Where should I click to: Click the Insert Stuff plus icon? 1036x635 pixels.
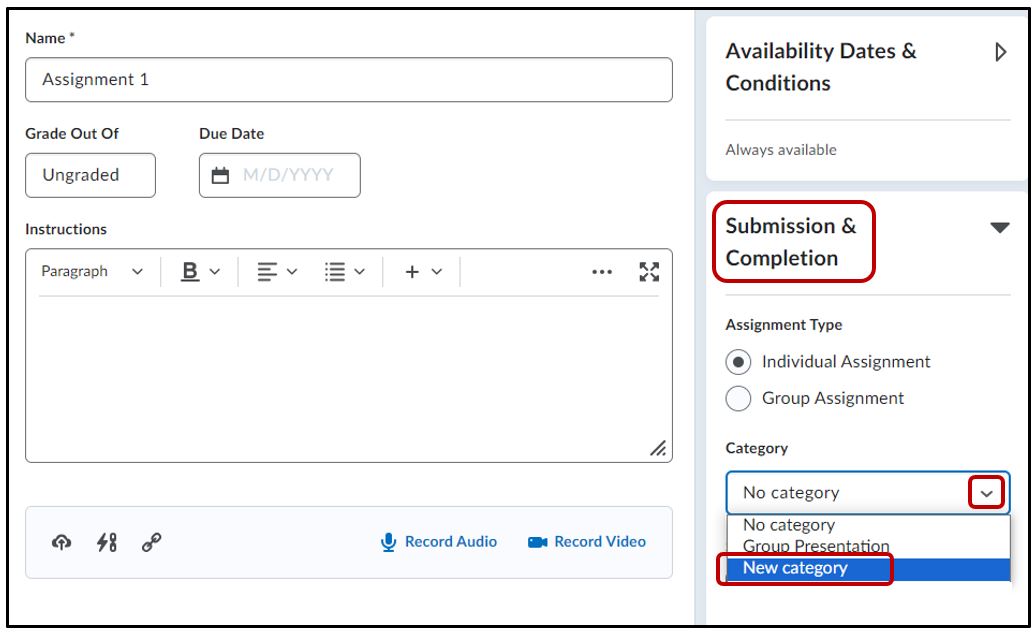coord(422,272)
